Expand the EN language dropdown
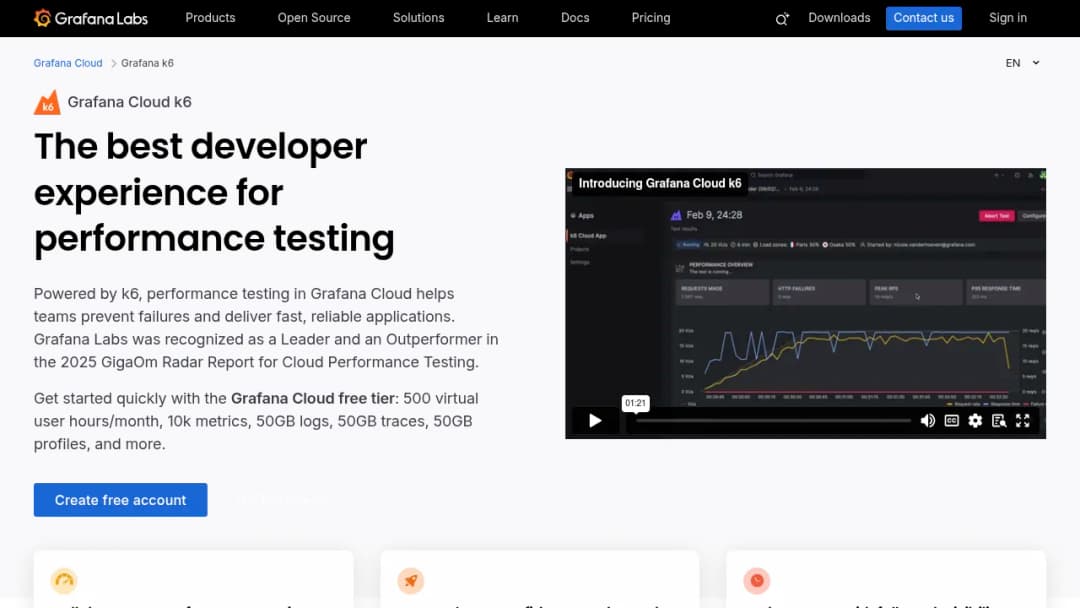The height and width of the screenshot is (608, 1080). pos(1022,63)
